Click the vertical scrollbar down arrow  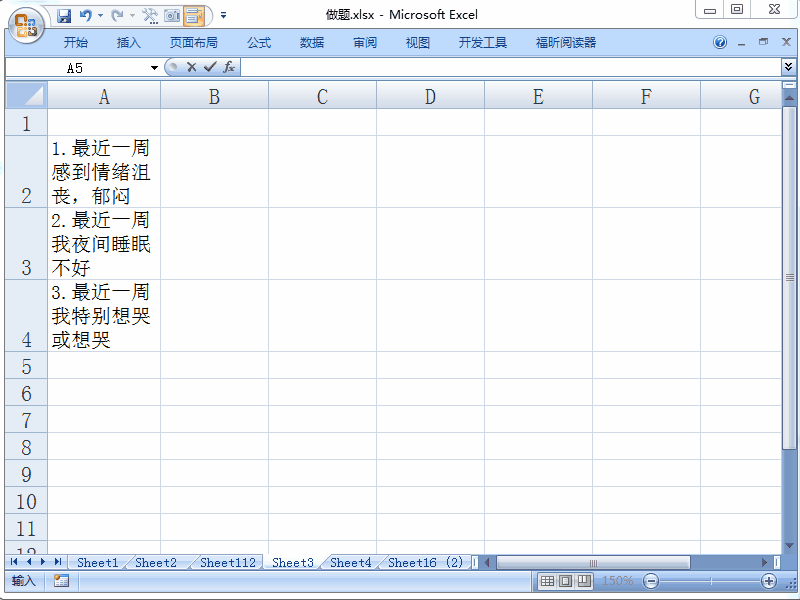click(x=789, y=545)
